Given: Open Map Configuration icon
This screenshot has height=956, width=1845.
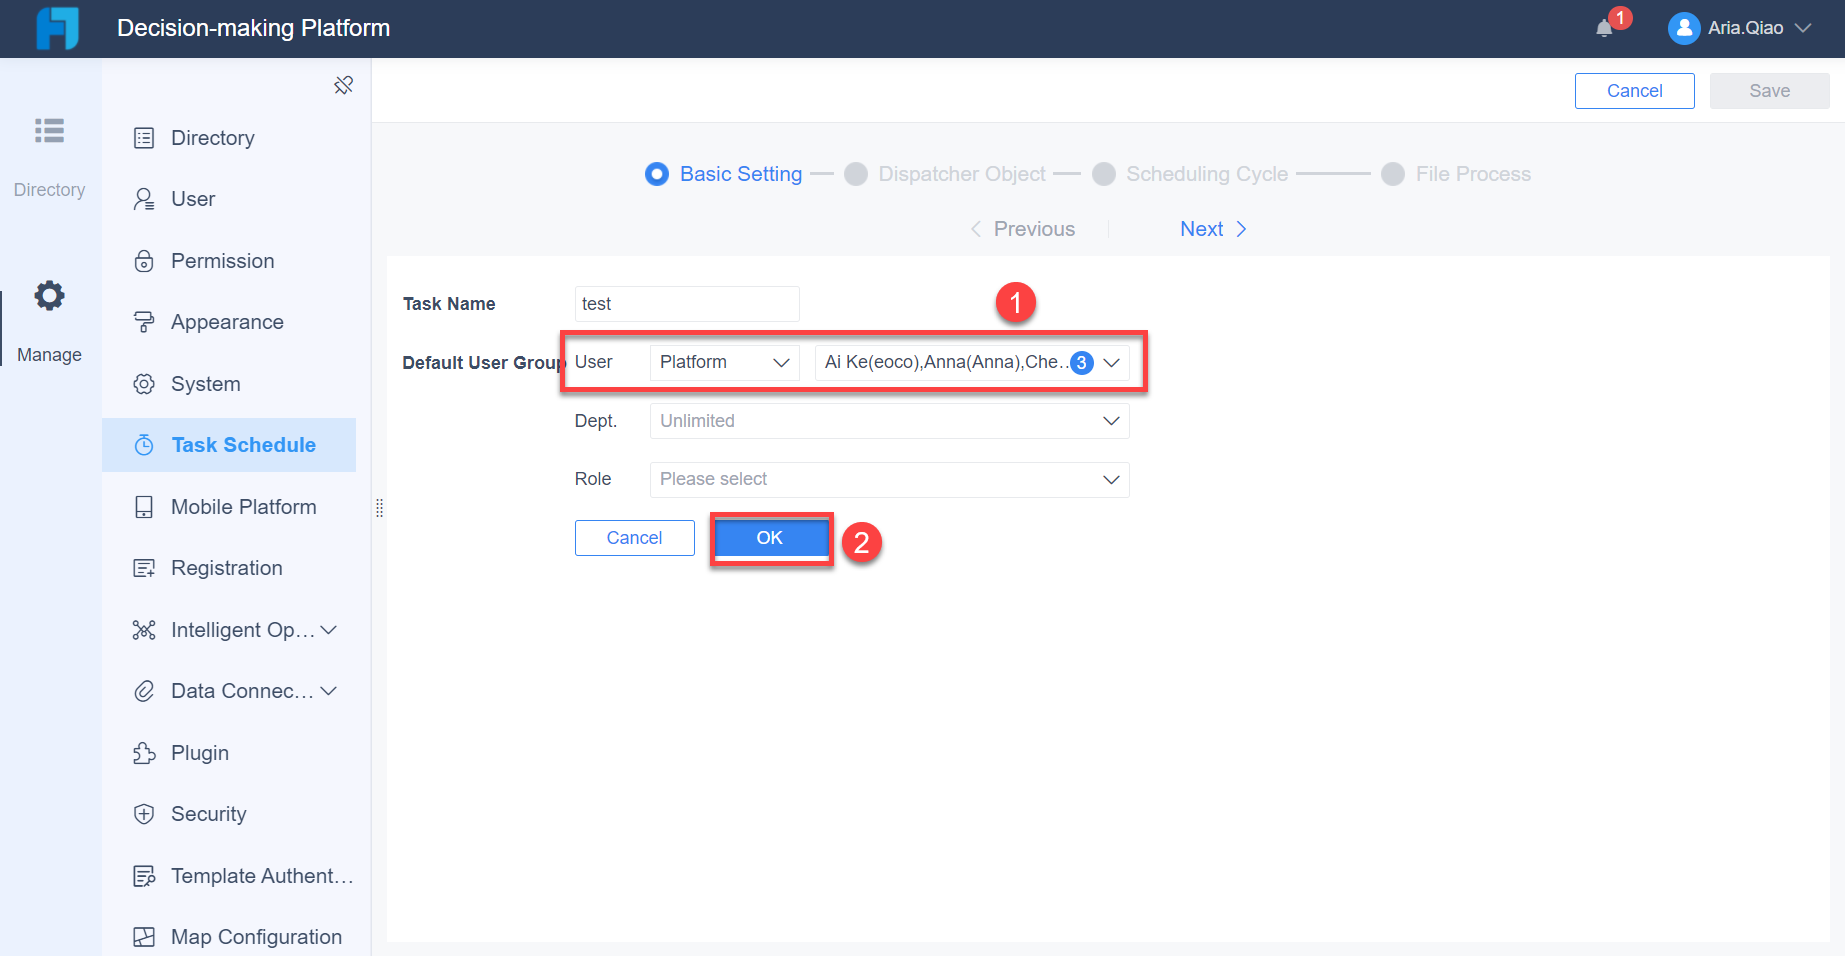Looking at the screenshot, I should pos(145,936).
